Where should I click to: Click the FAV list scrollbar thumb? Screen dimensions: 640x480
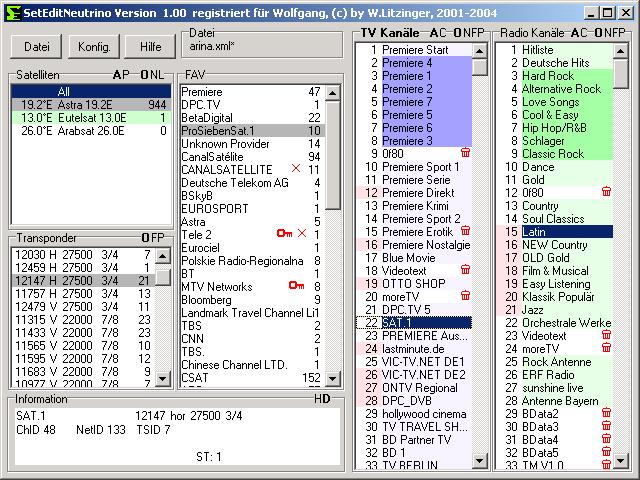pyautogui.click(x=333, y=155)
